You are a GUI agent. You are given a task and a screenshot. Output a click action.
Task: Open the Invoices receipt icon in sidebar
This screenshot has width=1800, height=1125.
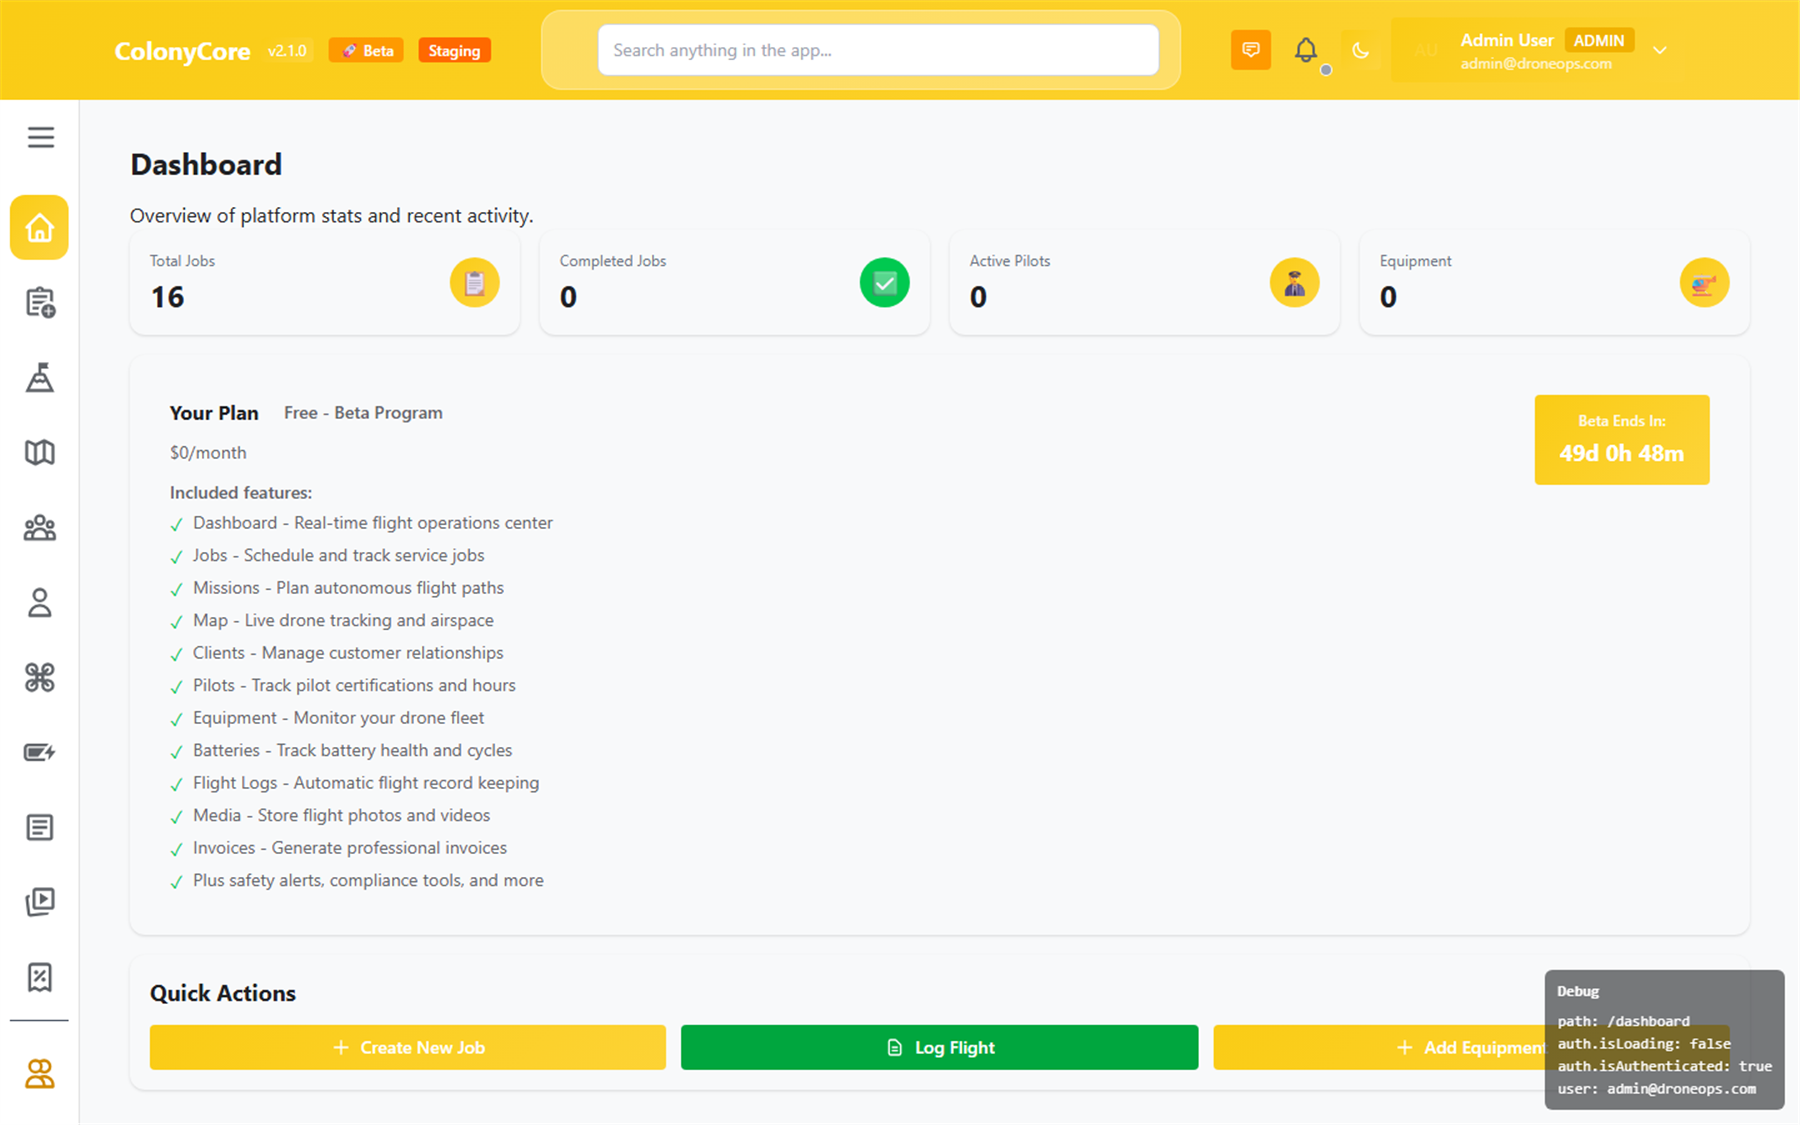point(39,977)
